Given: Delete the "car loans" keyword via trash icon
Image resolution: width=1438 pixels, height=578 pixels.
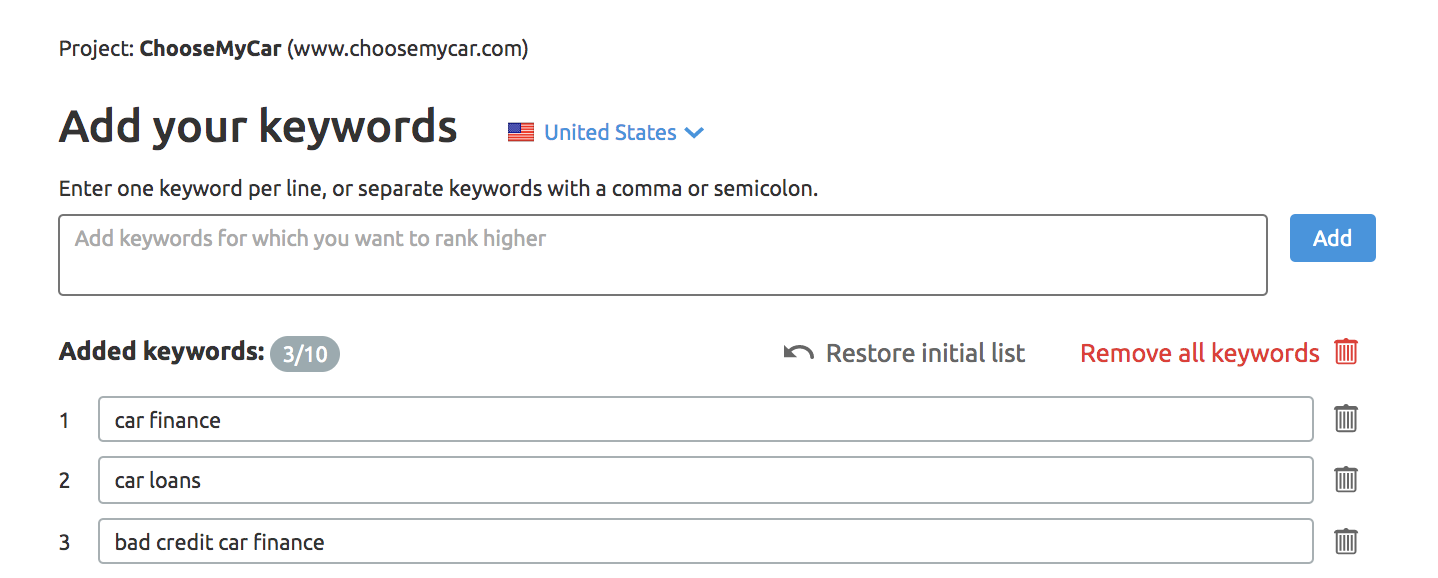Looking at the screenshot, I should pyautogui.click(x=1345, y=480).
